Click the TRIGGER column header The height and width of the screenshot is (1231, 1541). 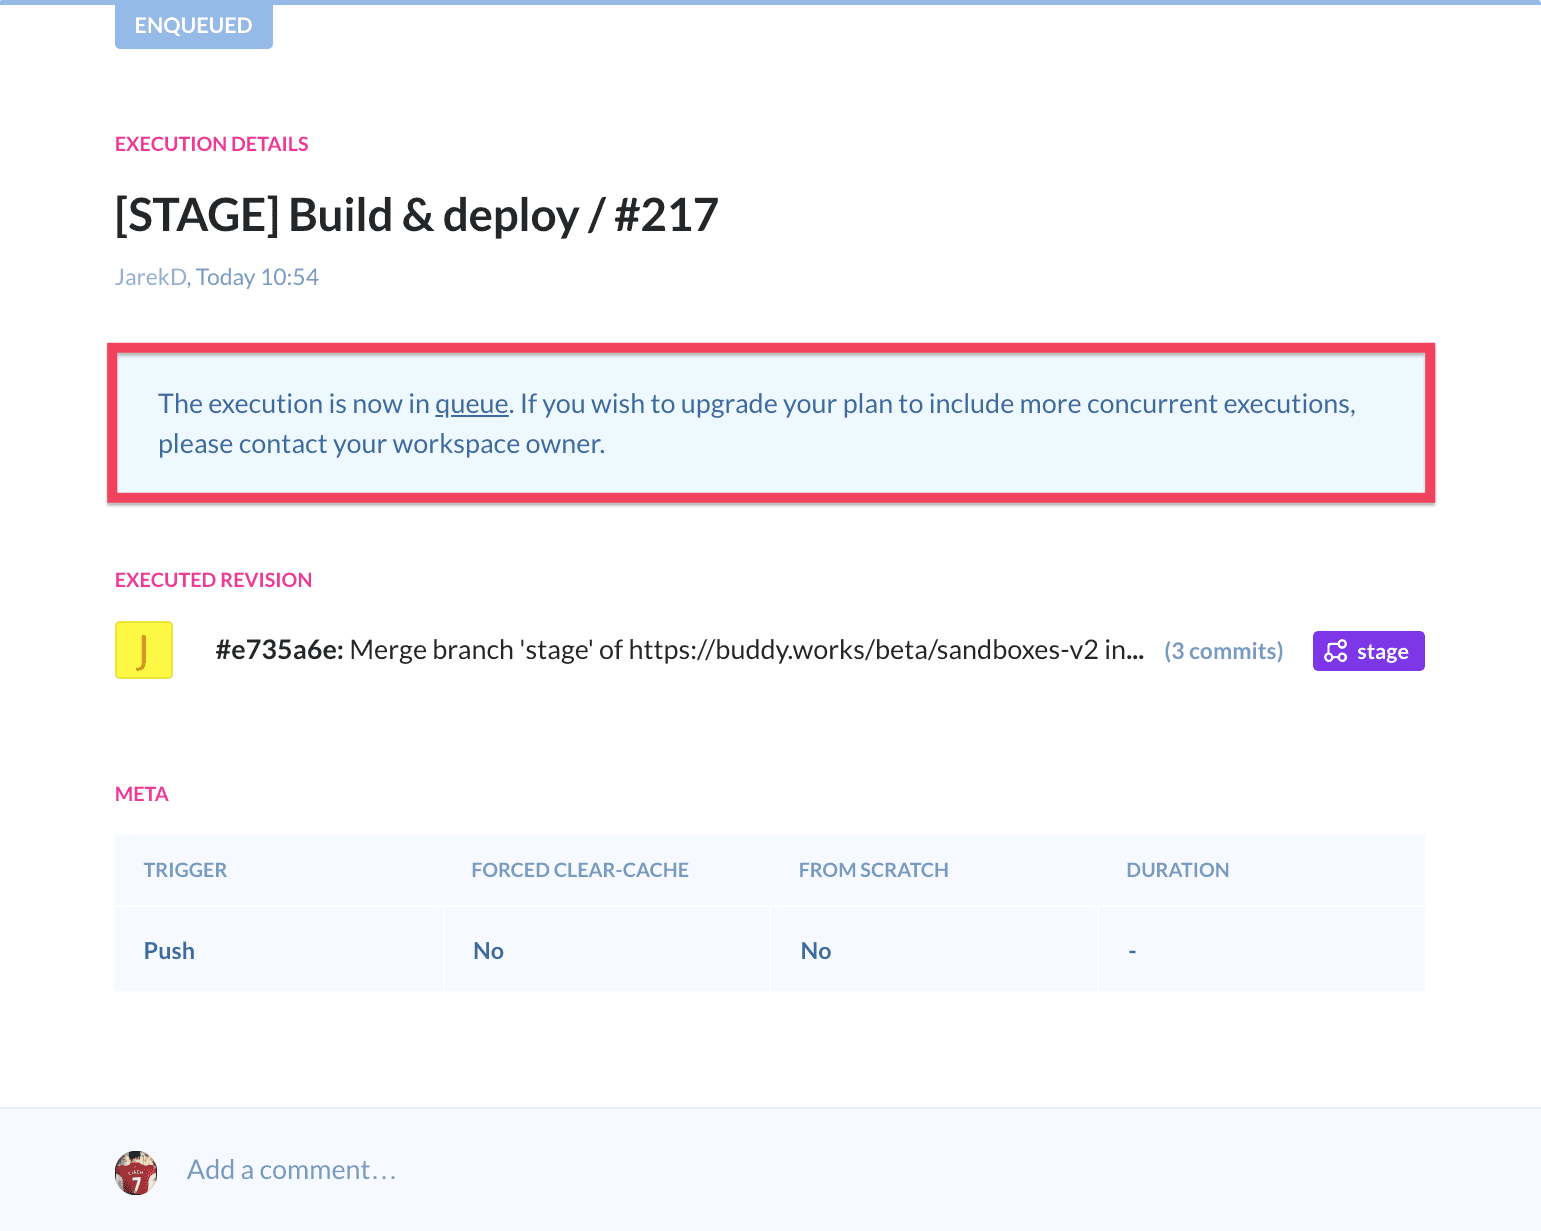click(x=185, y=870)
